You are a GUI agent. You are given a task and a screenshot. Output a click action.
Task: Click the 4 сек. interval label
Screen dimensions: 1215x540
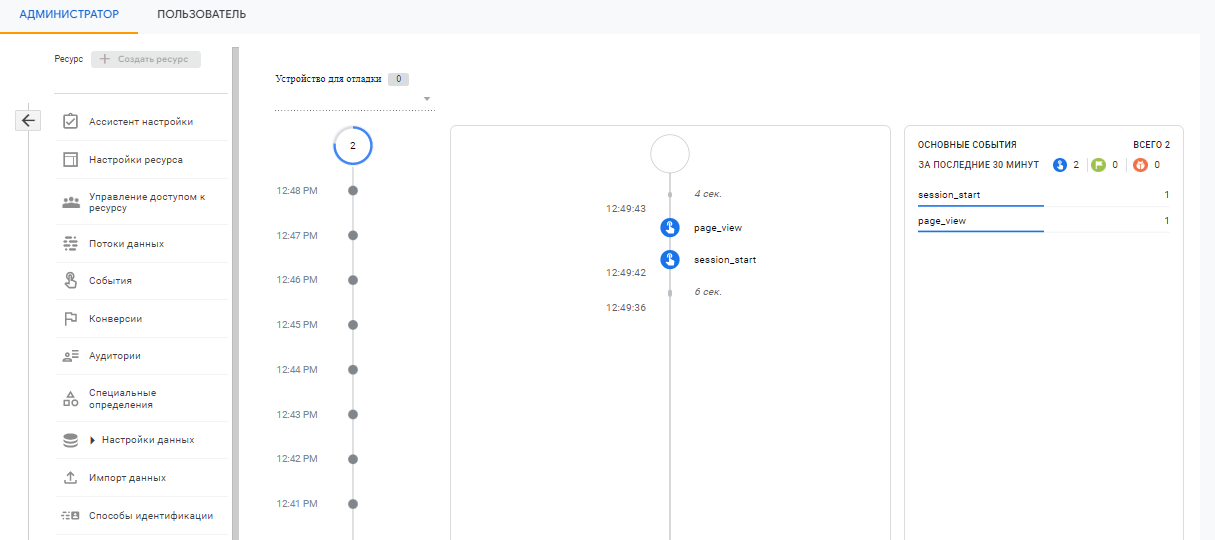tap(708, 194)
